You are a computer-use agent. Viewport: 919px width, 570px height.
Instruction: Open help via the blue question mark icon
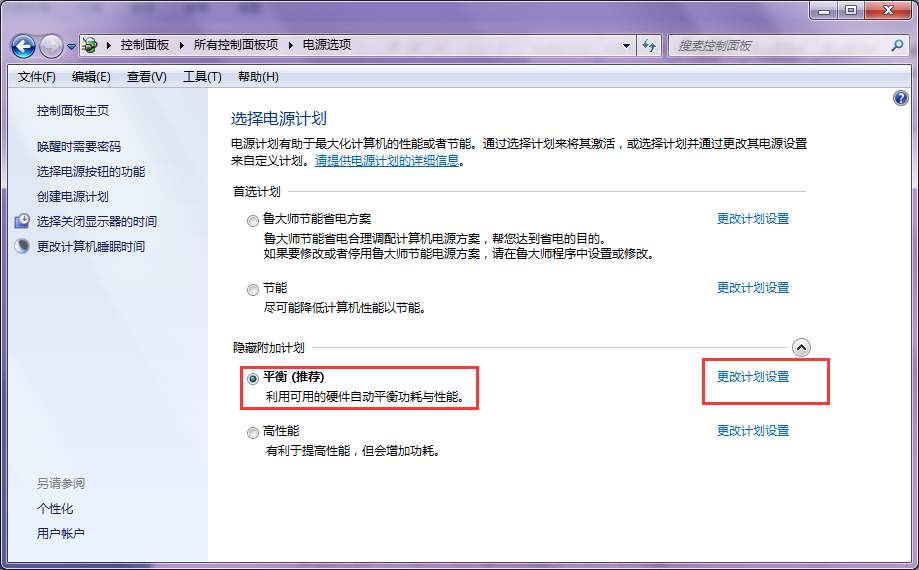point(900,98)
